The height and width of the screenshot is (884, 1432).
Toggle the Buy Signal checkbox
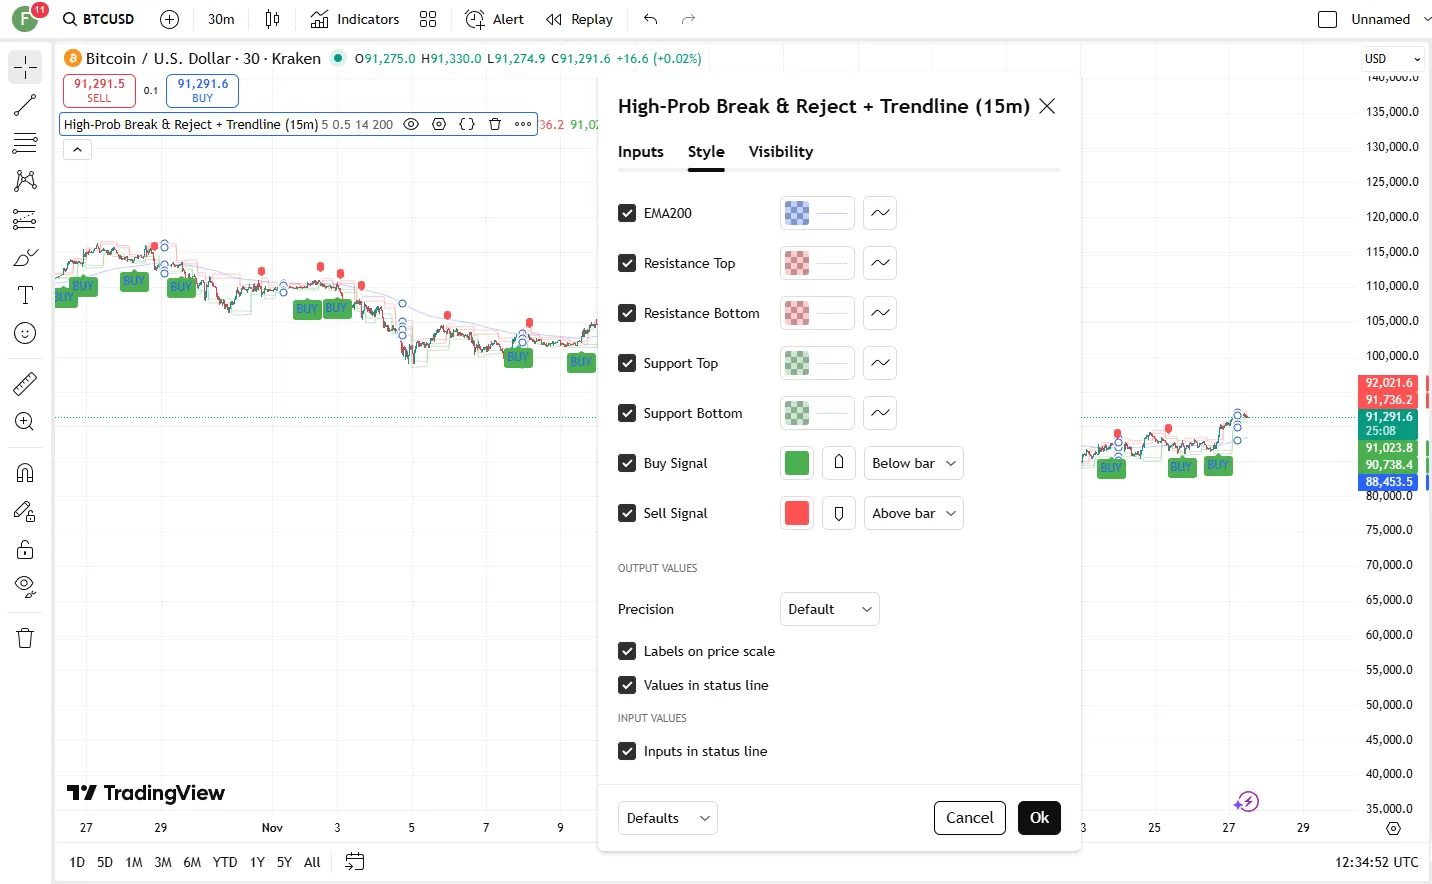(627, 463)
